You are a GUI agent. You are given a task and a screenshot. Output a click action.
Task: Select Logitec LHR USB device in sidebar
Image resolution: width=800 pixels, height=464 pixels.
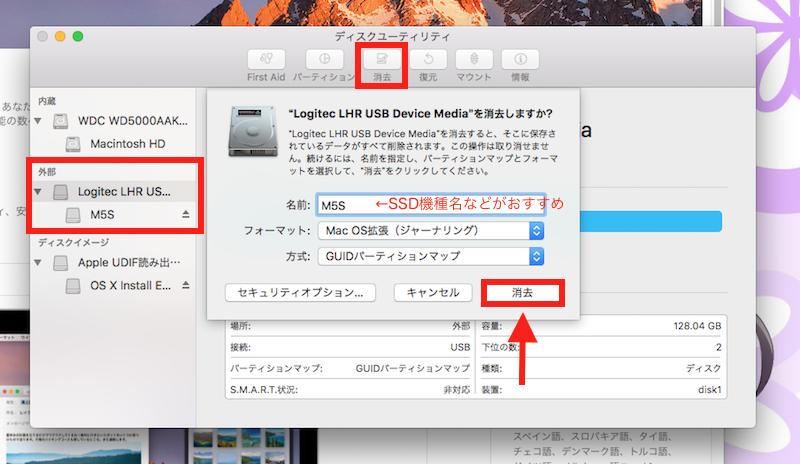click(124, 191)
